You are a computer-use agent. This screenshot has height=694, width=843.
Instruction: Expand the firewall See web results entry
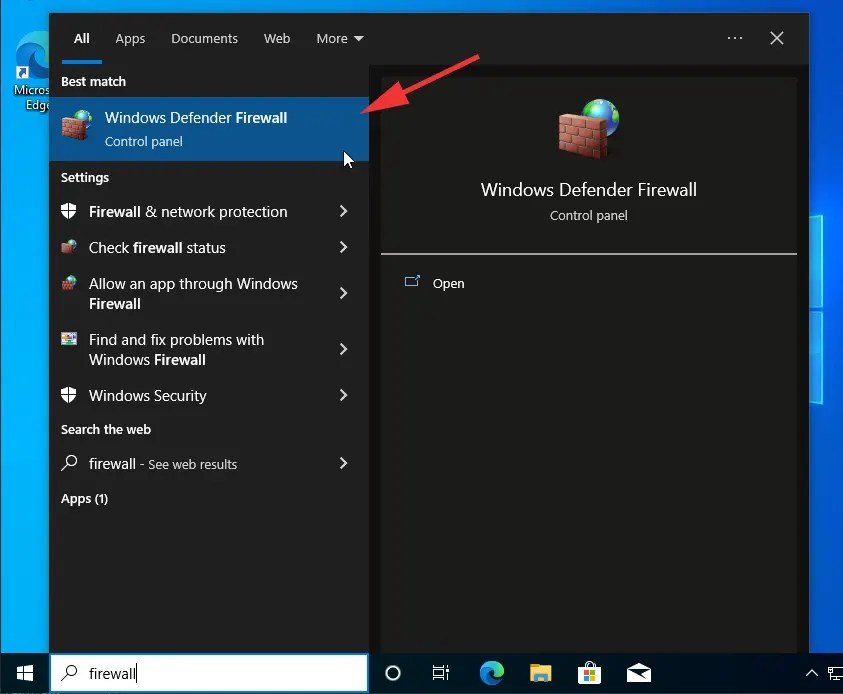(343, 463)
